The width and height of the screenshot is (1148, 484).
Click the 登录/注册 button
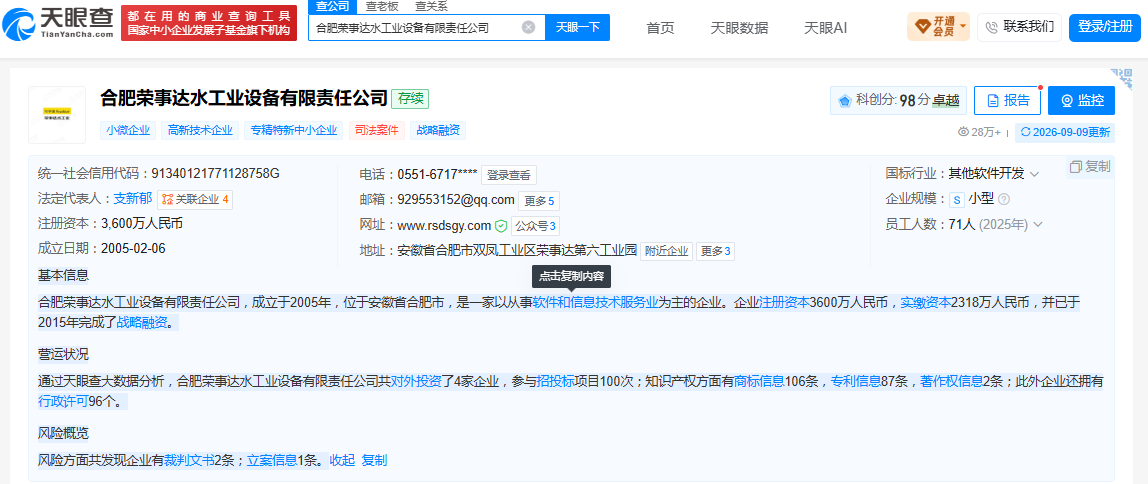(x=1105, y=27)
